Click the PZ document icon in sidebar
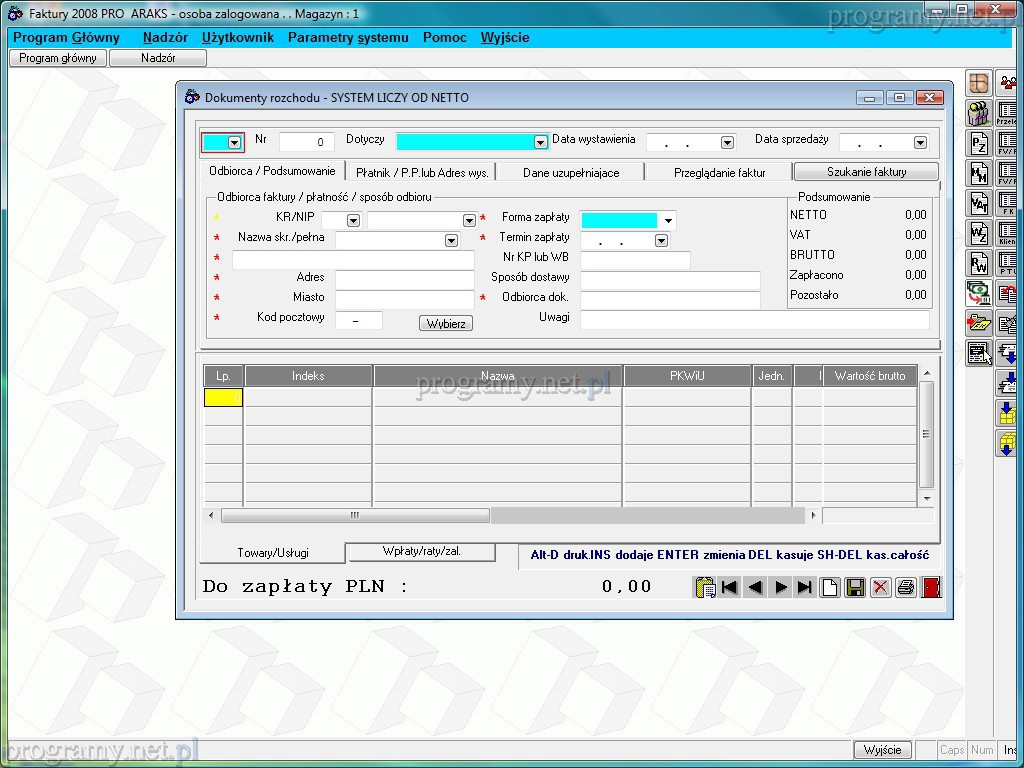 click(x=978, y=143)
